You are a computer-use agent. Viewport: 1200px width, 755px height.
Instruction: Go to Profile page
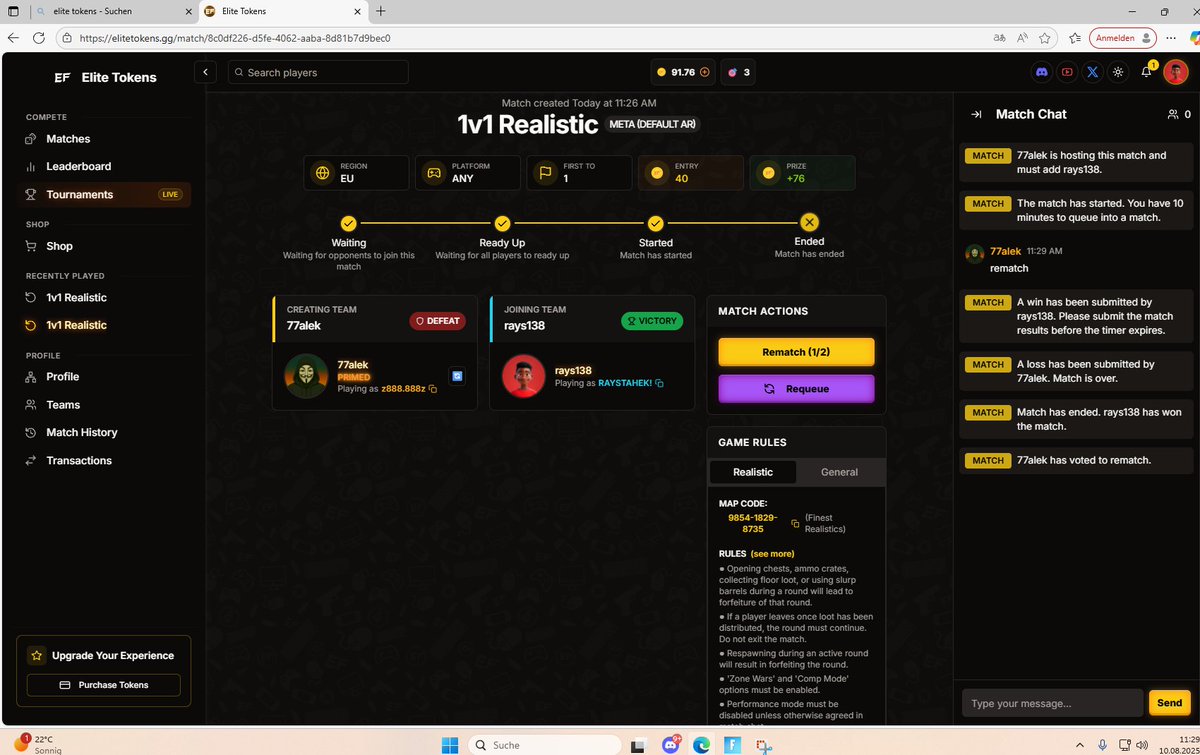[x=62, y=376]
